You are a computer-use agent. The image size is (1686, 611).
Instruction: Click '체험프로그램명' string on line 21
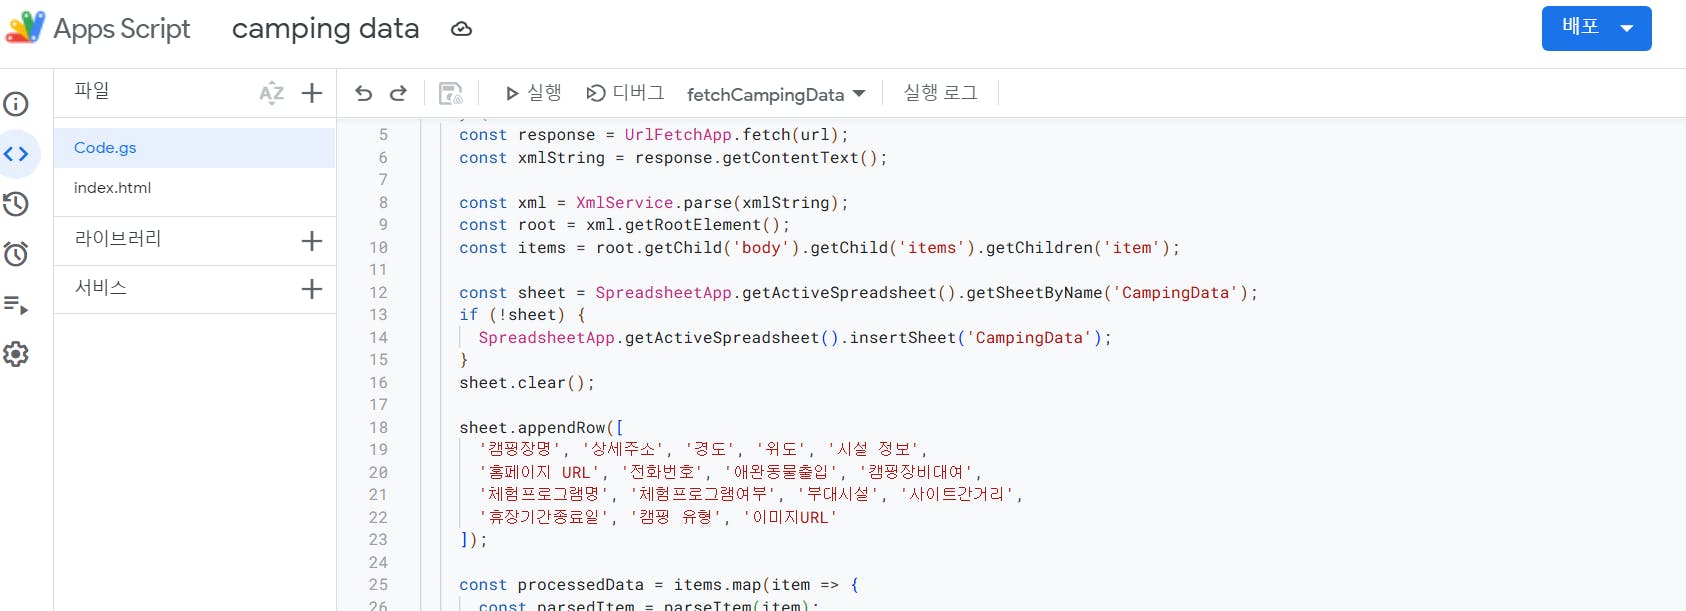click(x=544, y=494)
